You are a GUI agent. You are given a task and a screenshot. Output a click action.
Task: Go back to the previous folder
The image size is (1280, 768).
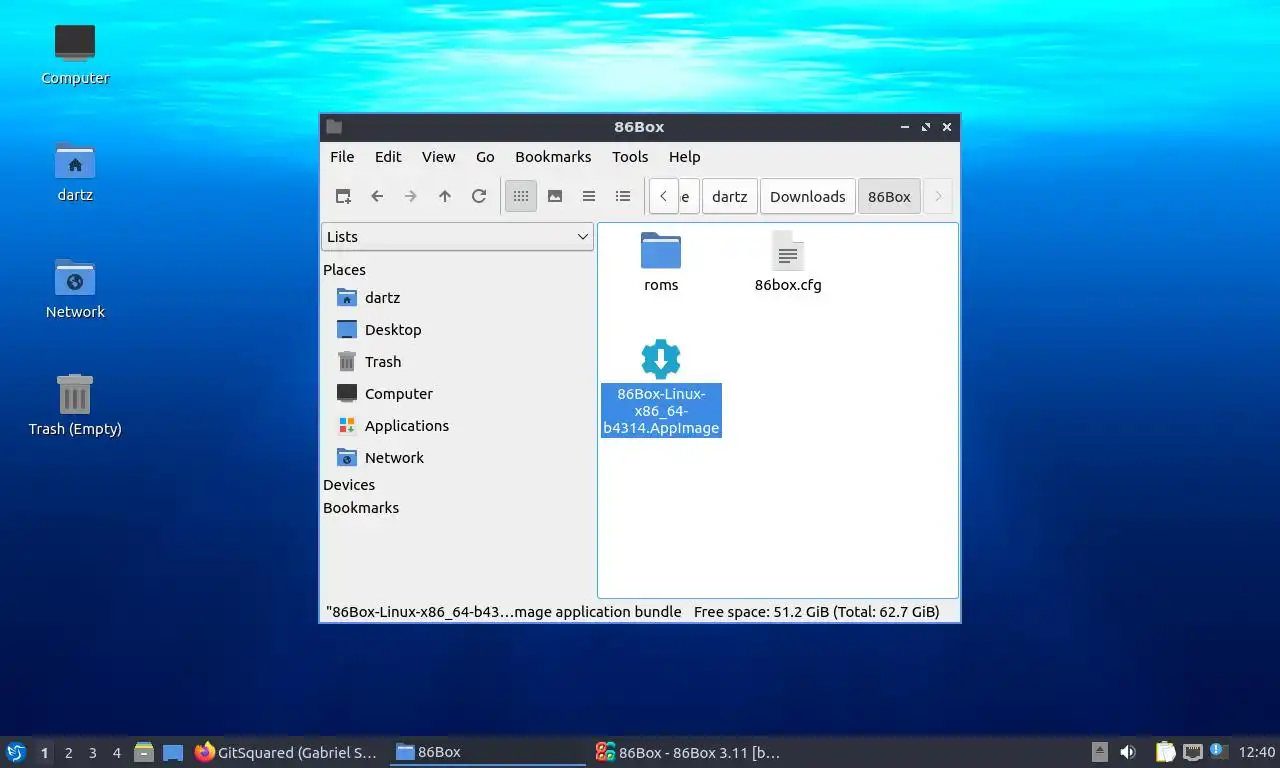pyautogui.click(x=377, y=196)
